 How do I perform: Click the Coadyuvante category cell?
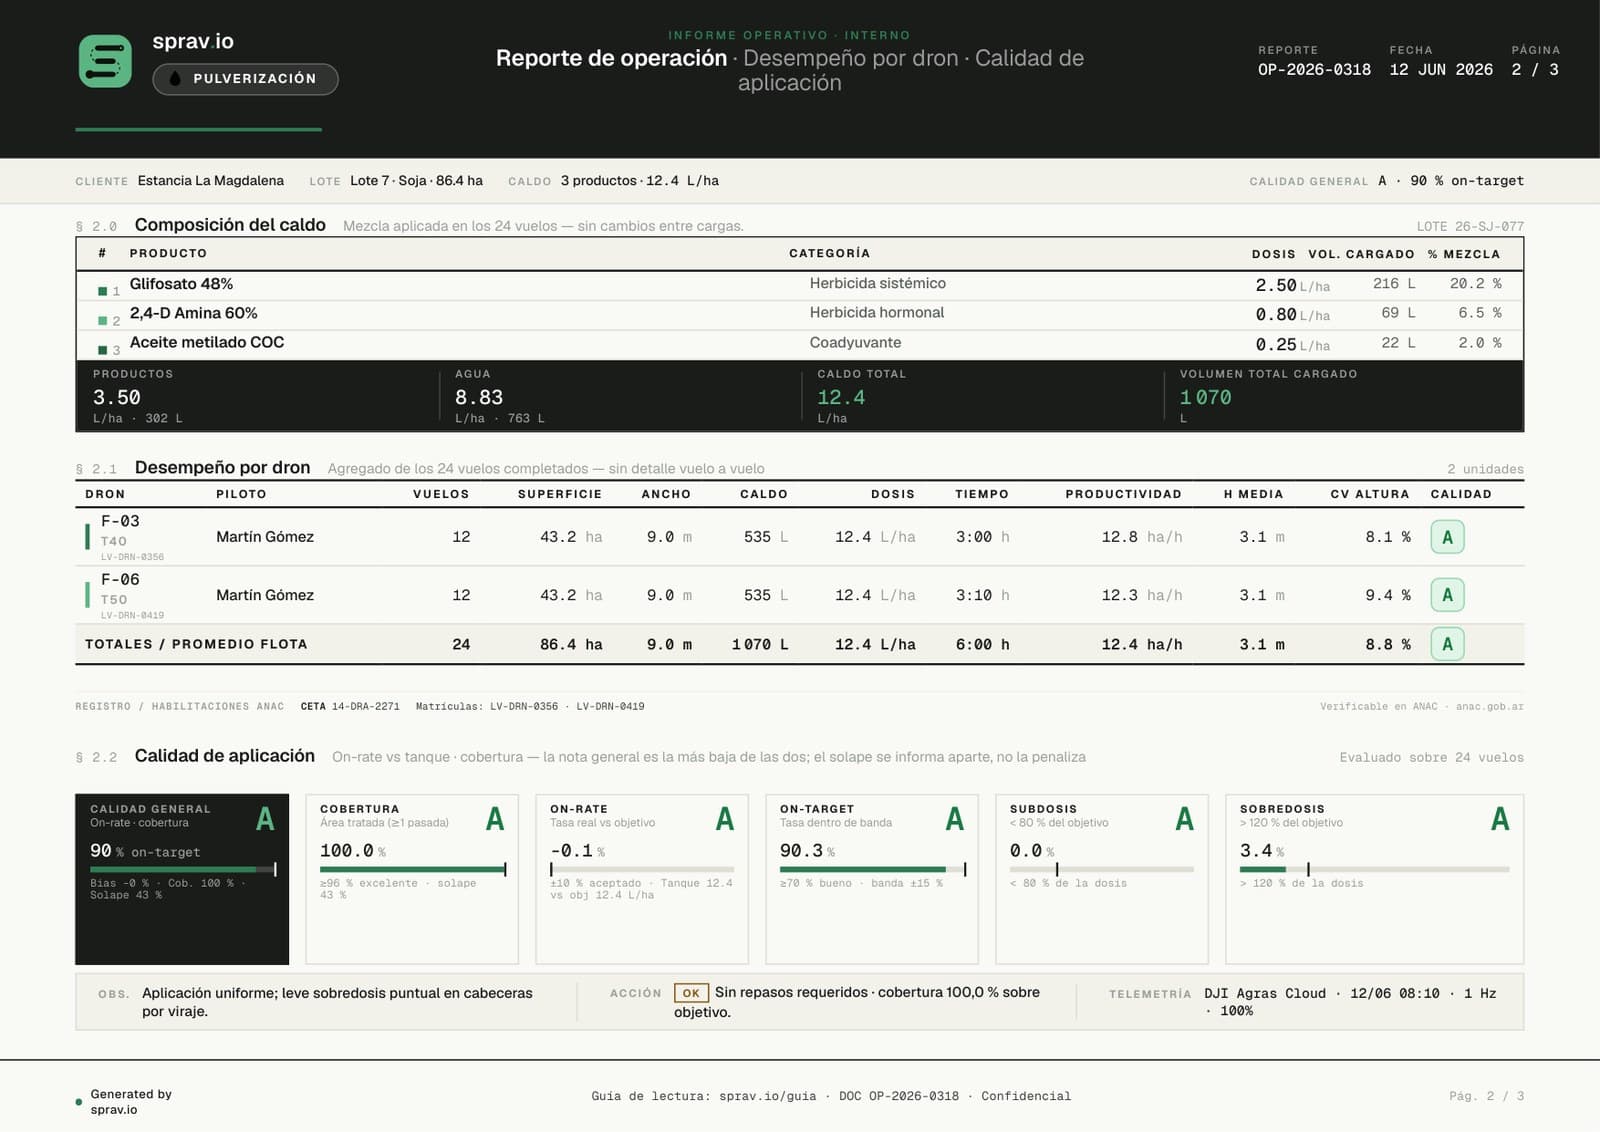(x=855, y=343)
